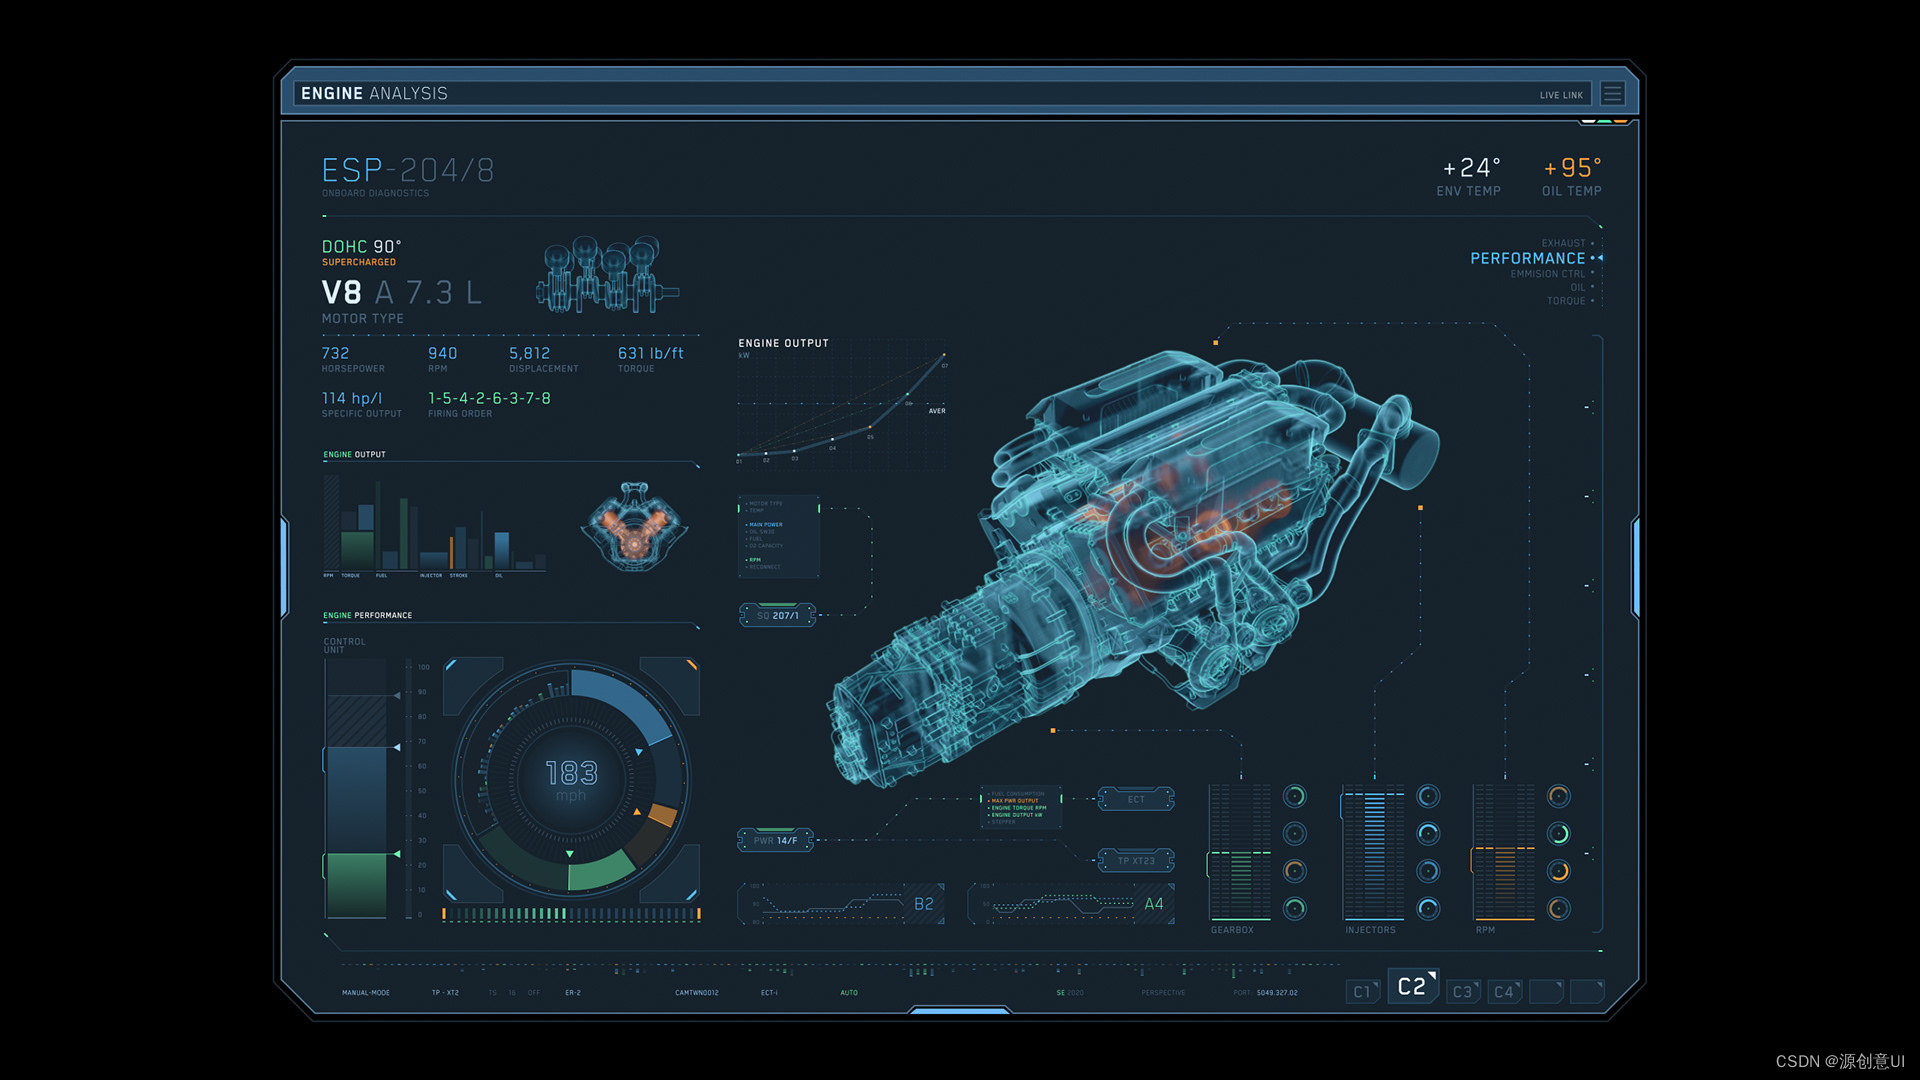Switch to the C4 tab
The image size is (1920, 1080).
1504,992
